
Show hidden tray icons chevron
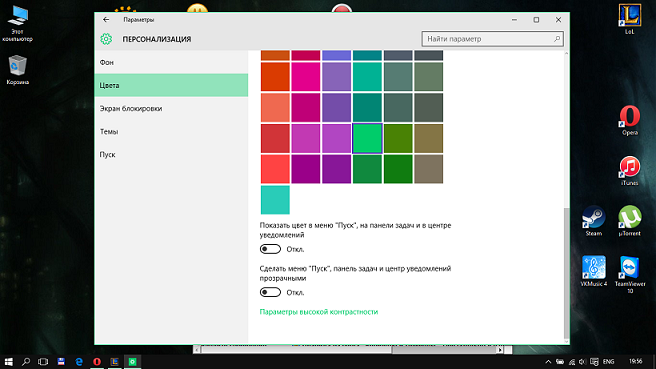point(548,362)
